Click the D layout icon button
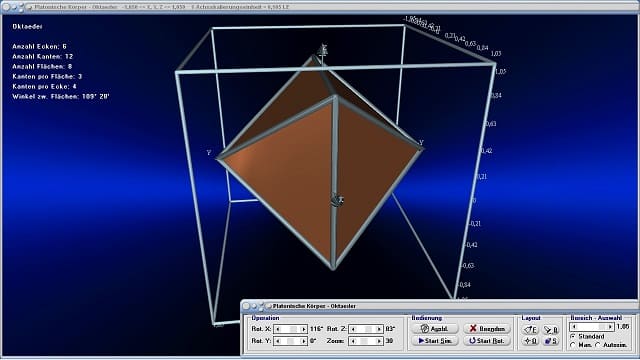This screenshot has height=360, width=640. pos(531,341)
